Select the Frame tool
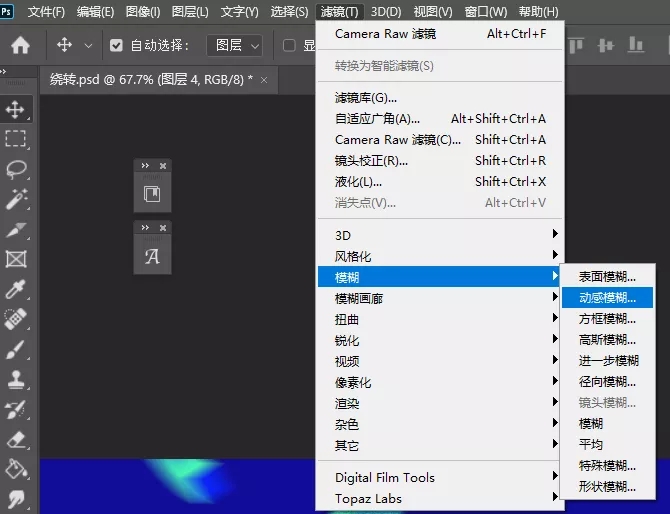This screenshot has width=670, height=514. click(x=16, y=259)
